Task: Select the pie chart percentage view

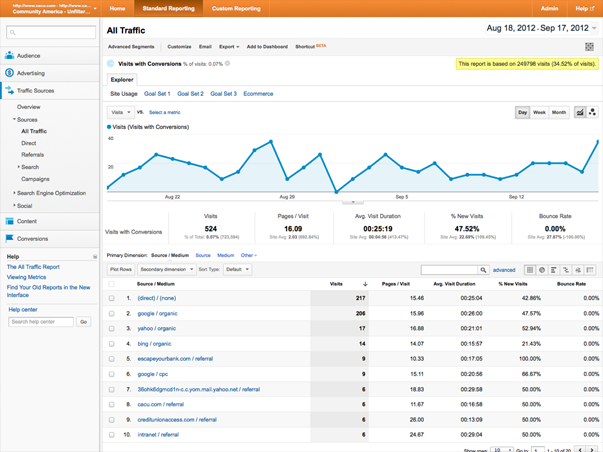Action: (x=542, y=270)
